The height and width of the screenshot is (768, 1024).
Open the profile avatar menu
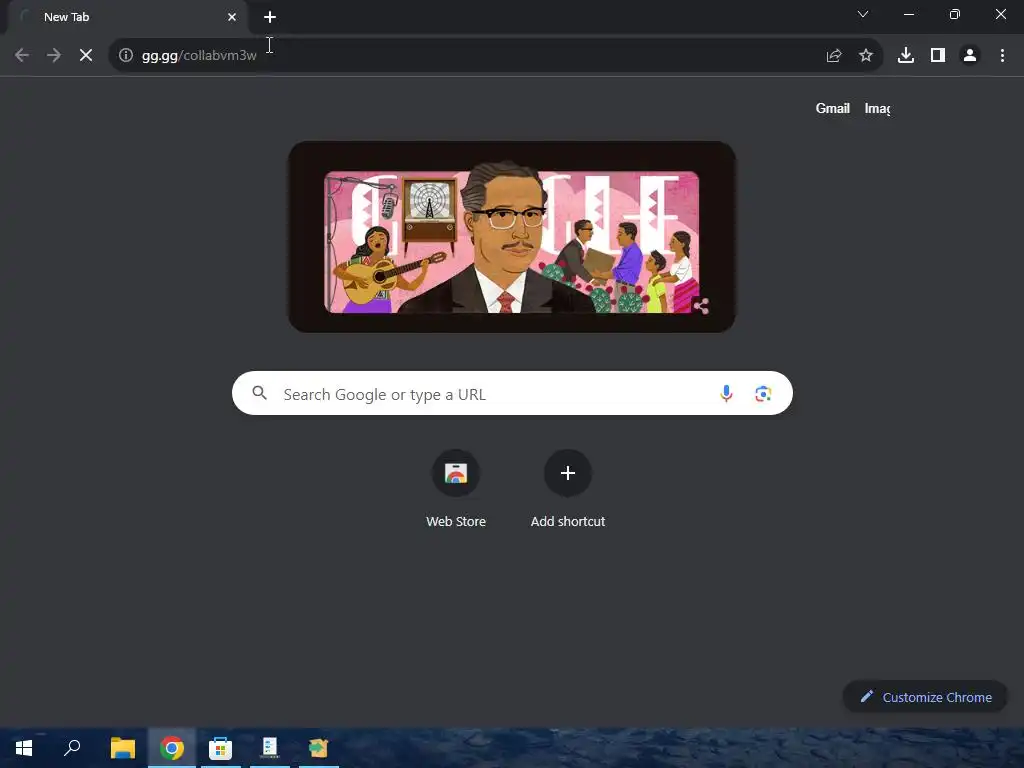coord(970,56)
